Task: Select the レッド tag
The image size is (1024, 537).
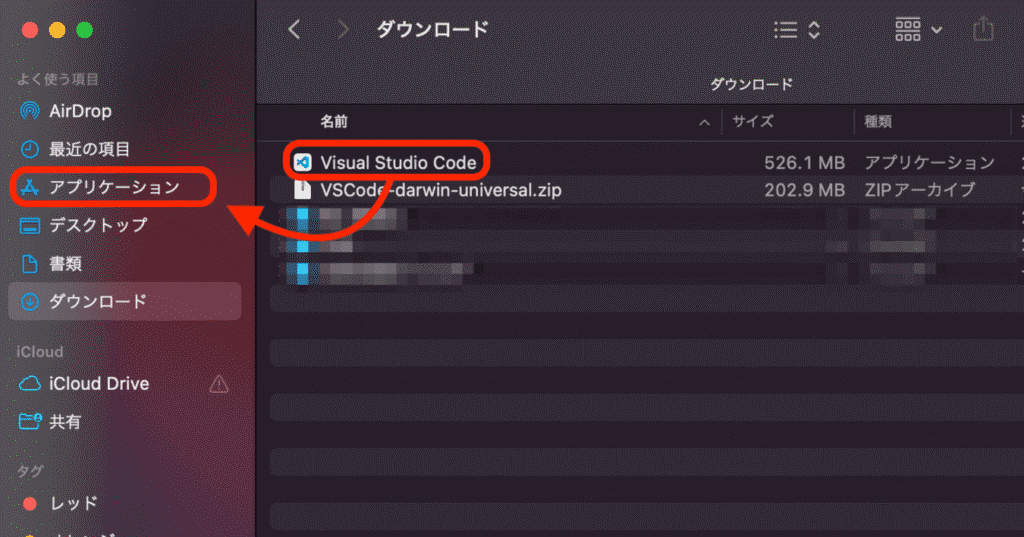Action: tap(60, 503)
